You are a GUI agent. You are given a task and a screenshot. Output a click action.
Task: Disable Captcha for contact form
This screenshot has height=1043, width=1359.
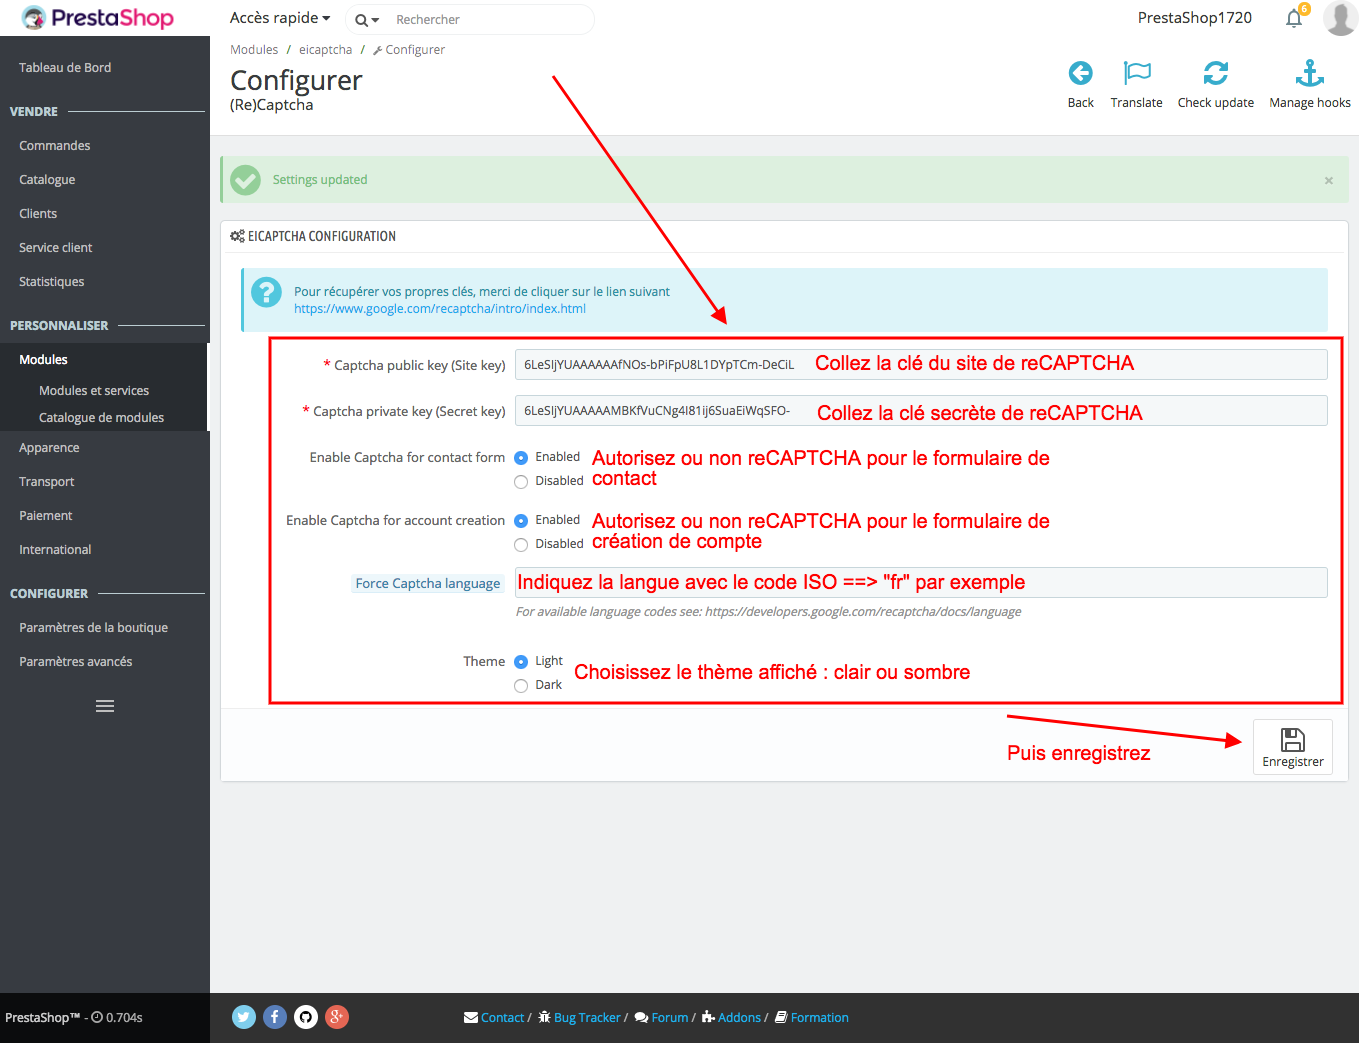521,482
